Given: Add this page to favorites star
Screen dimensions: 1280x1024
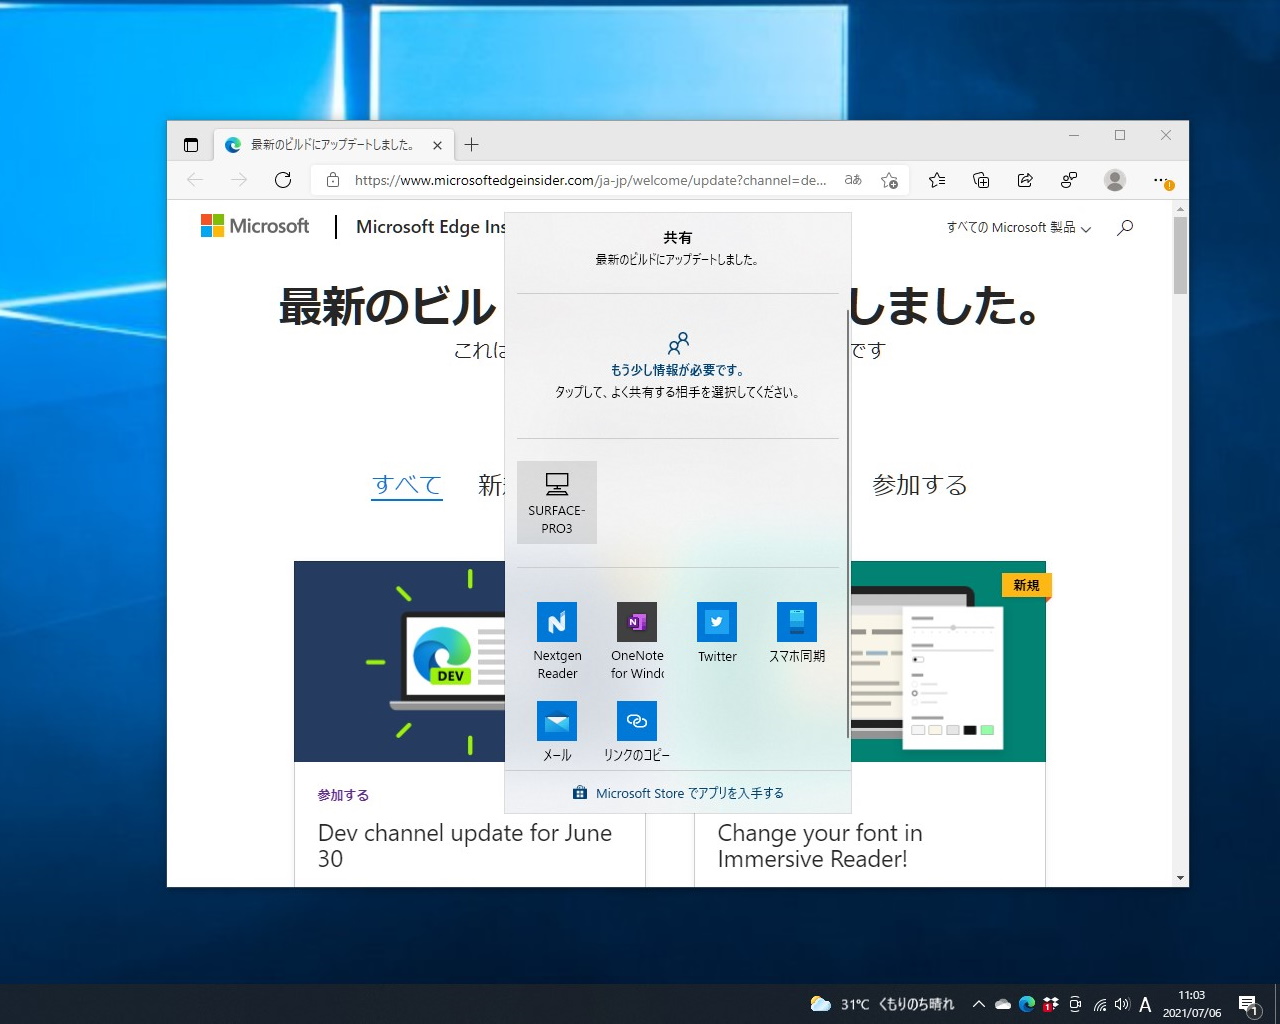Looking at the screenshot, I should click(889, 181).
